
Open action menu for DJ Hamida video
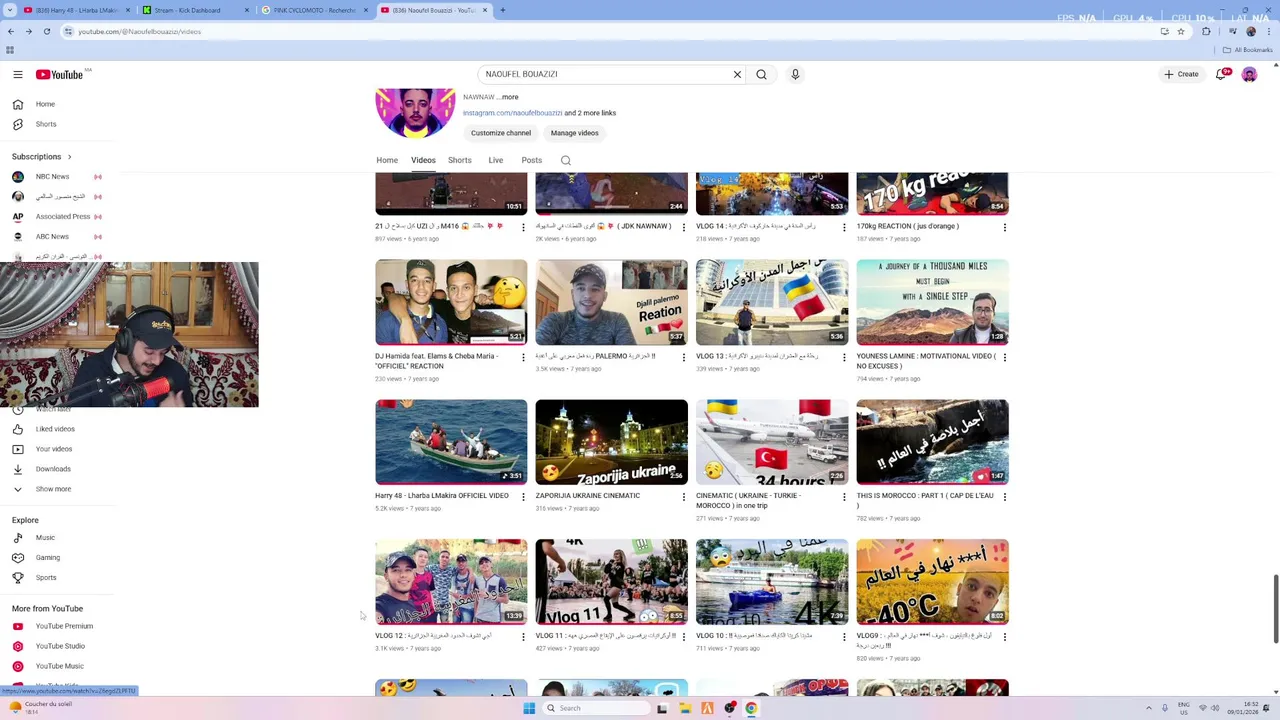[x=523, y=357]
